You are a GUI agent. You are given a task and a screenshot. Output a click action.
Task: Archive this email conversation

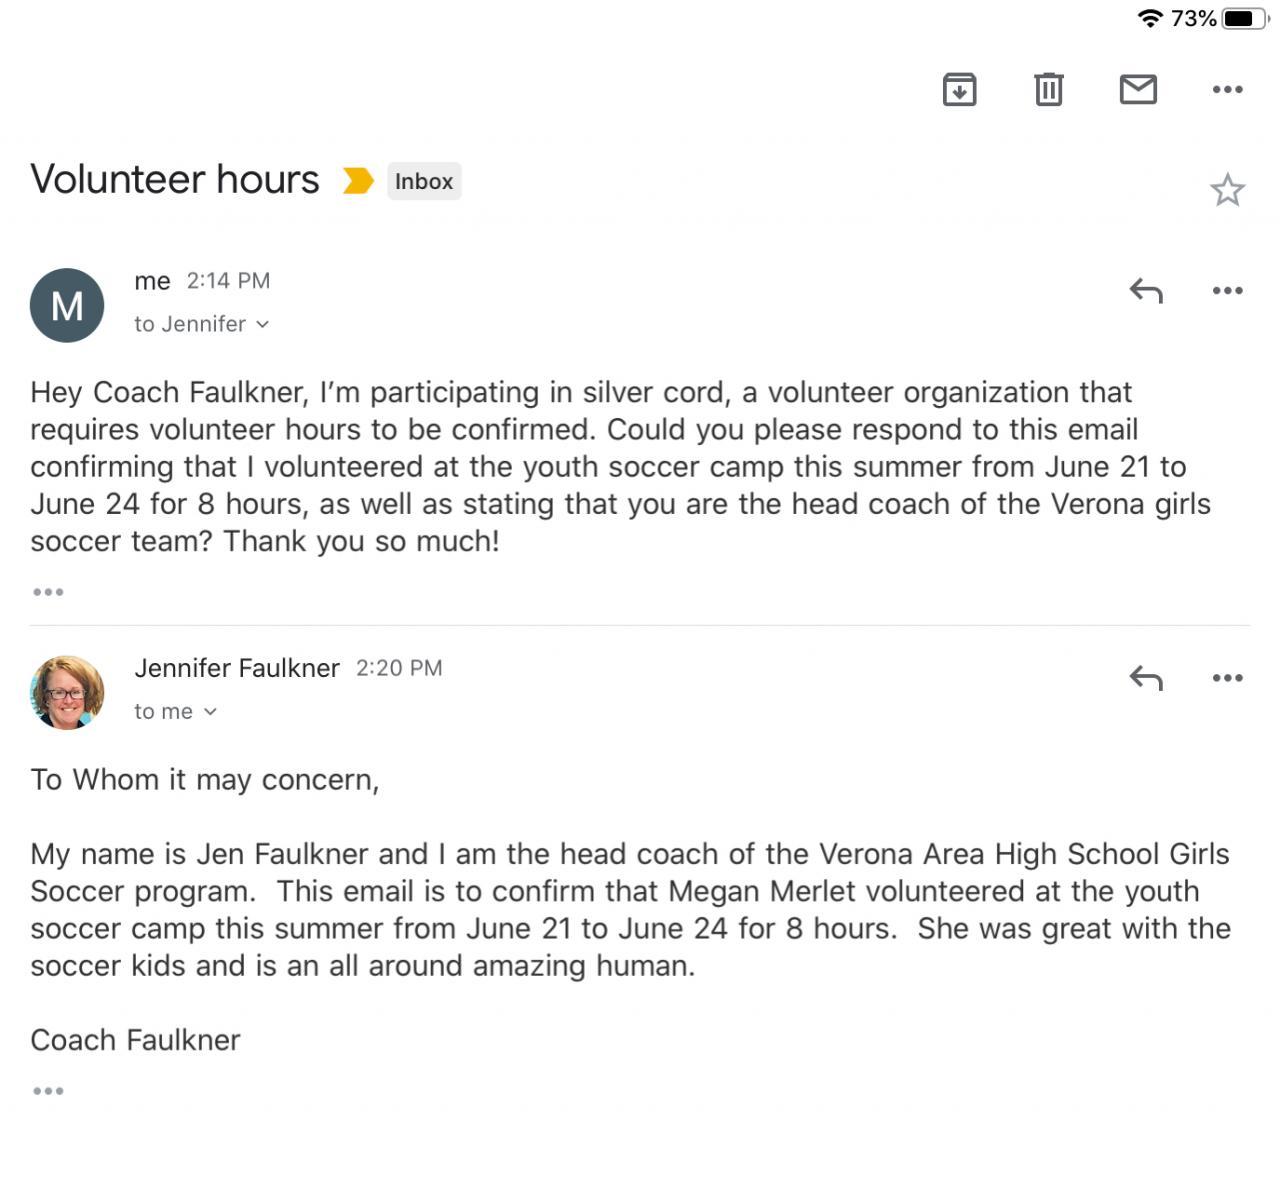pyautogui.click(x=959, y=90)
